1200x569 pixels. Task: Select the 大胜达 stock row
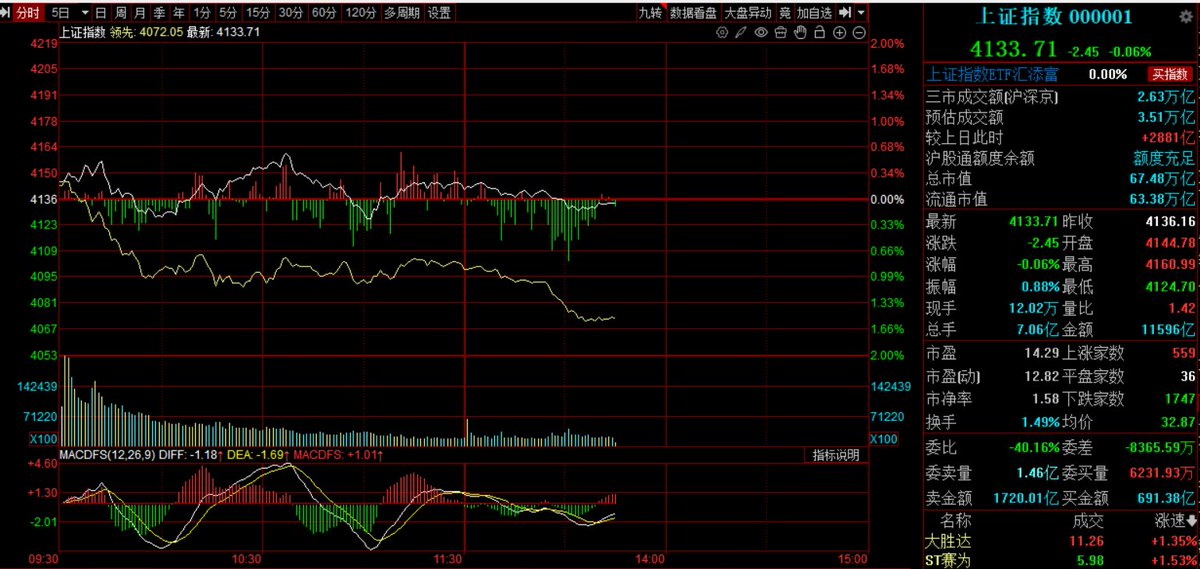coord(1061,541)
